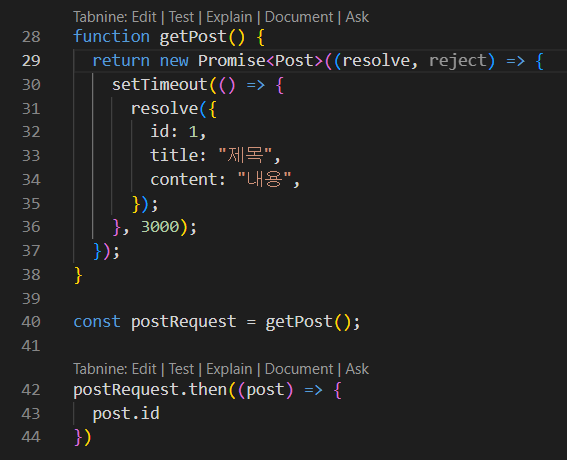Click 'Promise' on line 29
This screenshot has width=567, height=460.
[232, 60]
